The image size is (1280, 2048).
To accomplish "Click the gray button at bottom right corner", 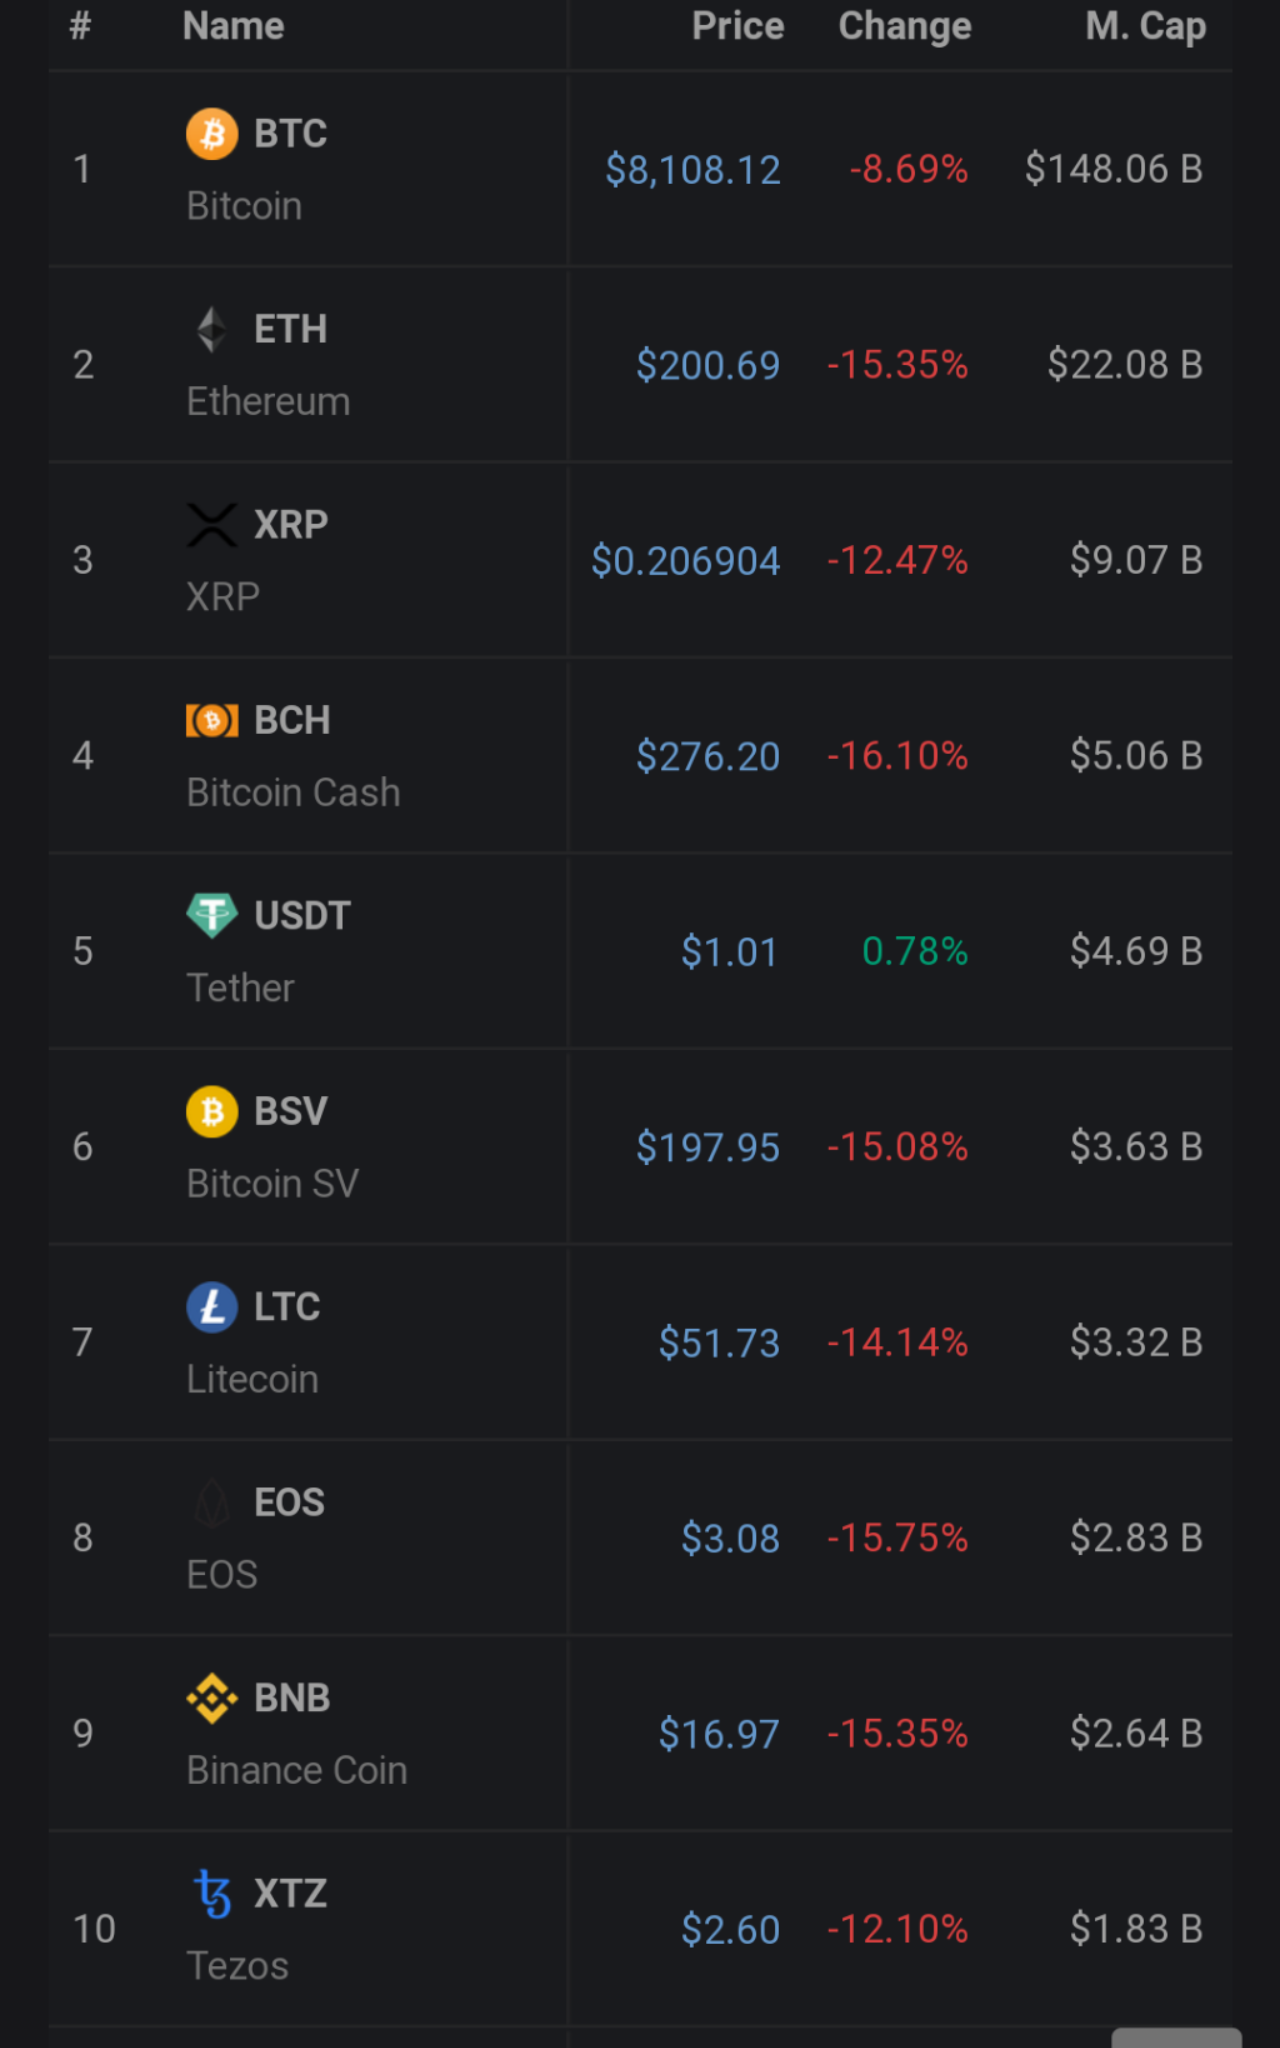I will pos(1177,2038).
